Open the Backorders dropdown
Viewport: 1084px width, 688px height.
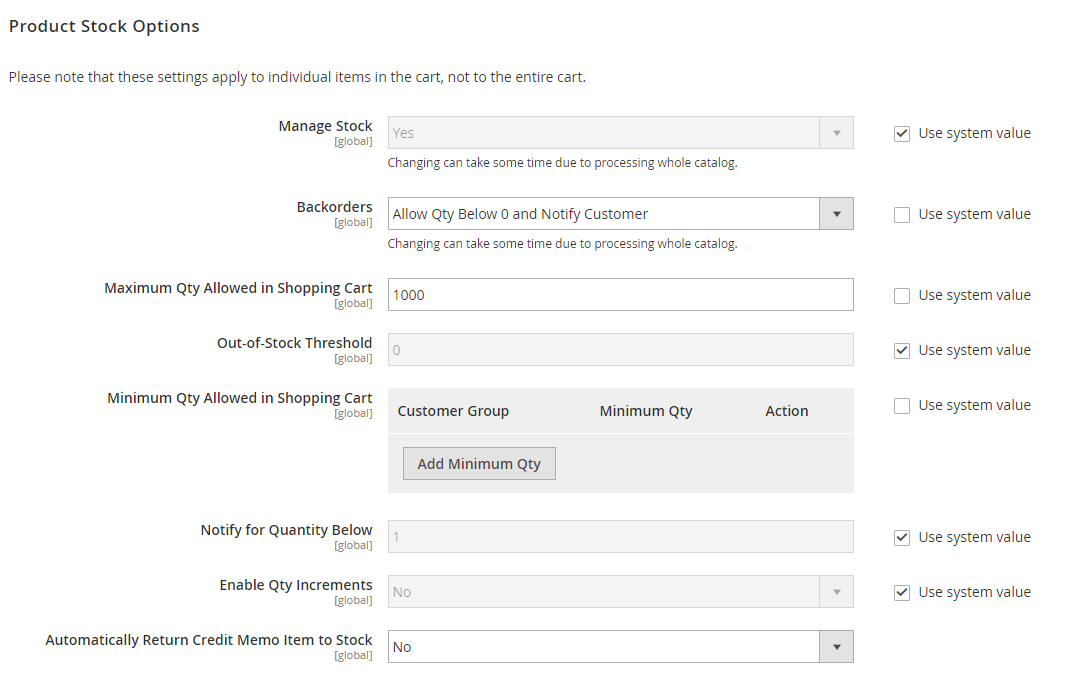tap(837, 213)
